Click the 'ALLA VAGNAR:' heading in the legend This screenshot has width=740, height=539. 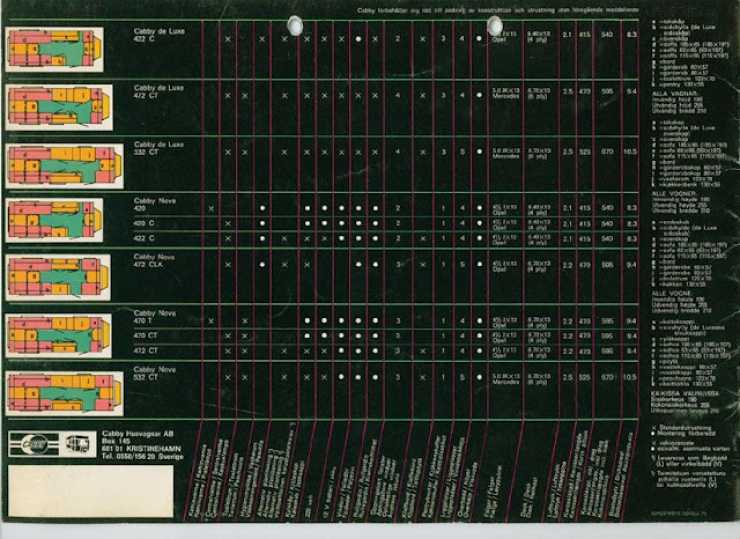point(673,93)
